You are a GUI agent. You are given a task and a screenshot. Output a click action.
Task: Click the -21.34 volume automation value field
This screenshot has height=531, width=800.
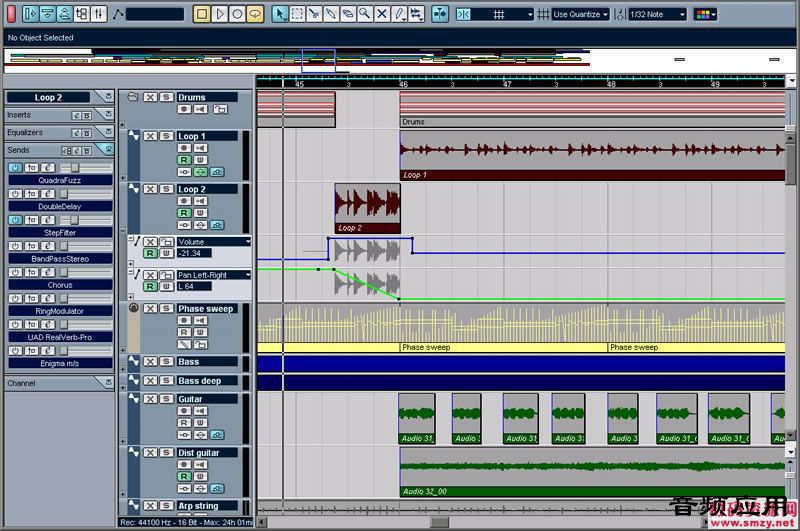[x=194, y=253]
